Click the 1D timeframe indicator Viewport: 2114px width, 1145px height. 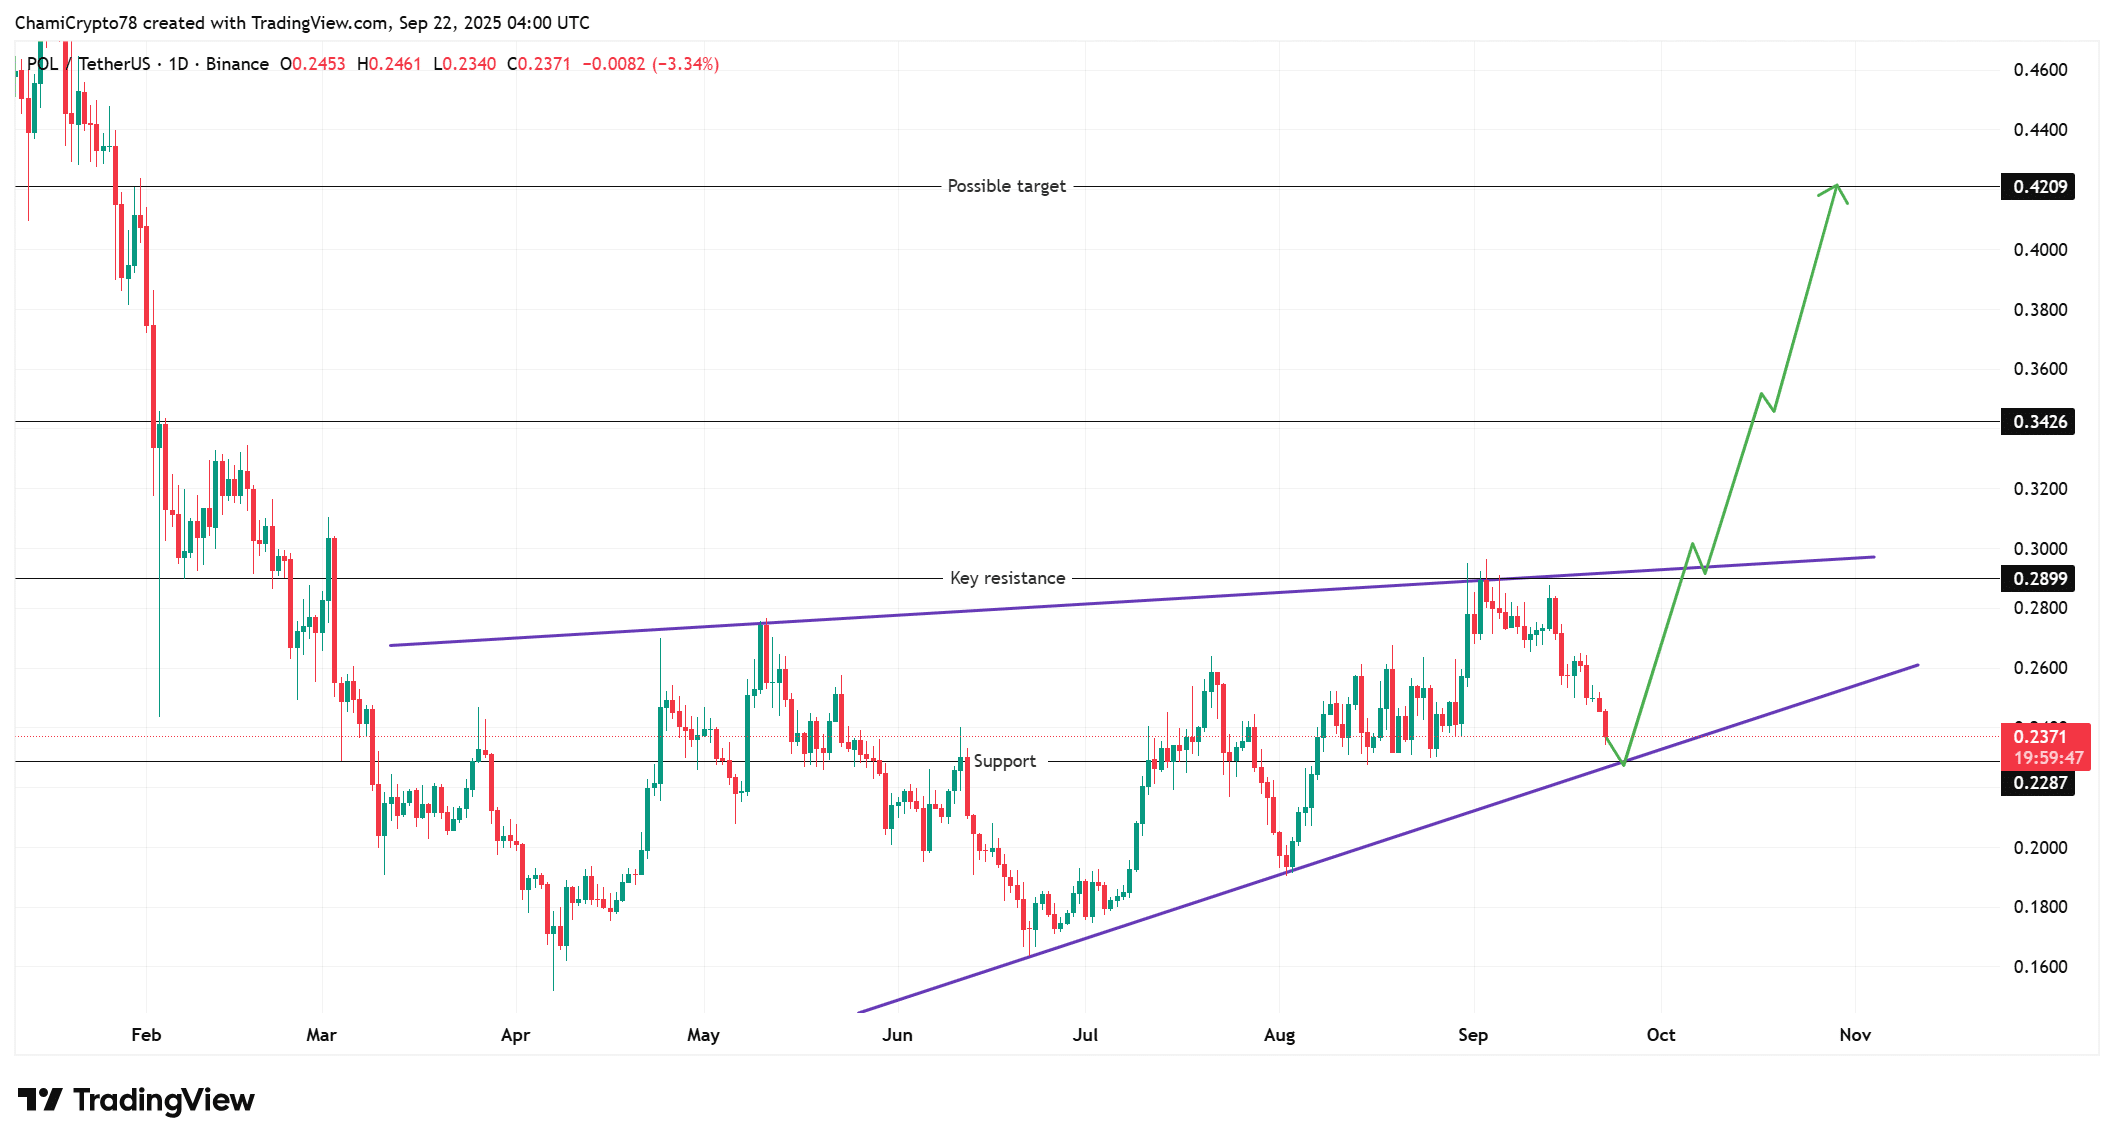coord(178,64)
